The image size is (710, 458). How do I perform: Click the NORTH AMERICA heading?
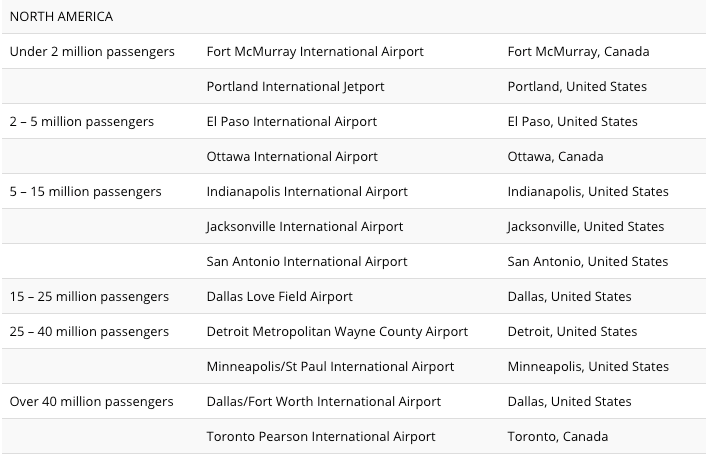[61, 17]
